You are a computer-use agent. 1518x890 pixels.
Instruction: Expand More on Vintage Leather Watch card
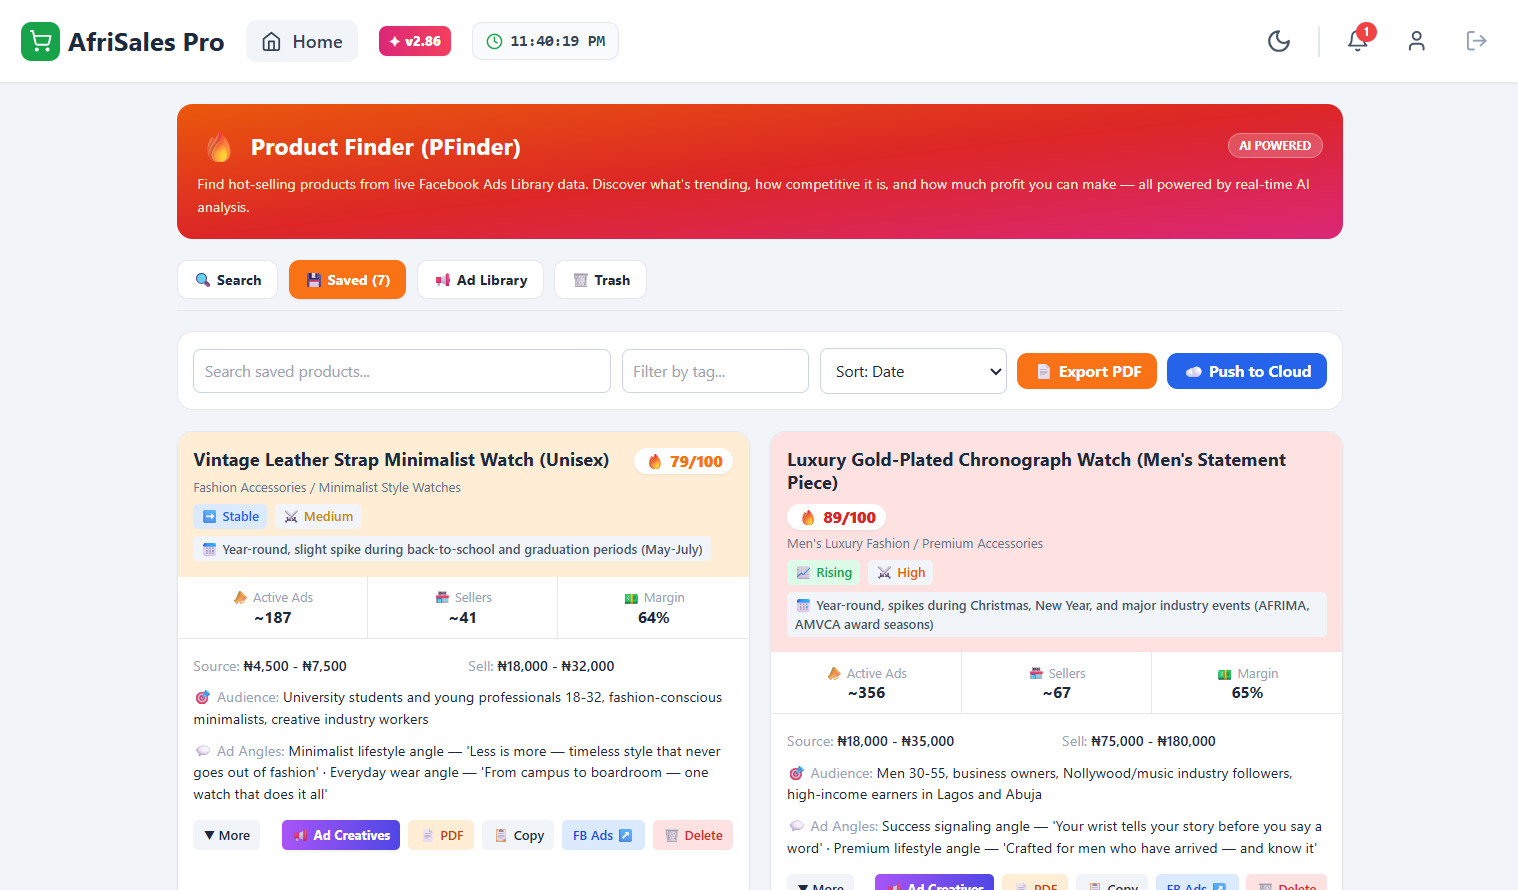click(x=227, y=835)
